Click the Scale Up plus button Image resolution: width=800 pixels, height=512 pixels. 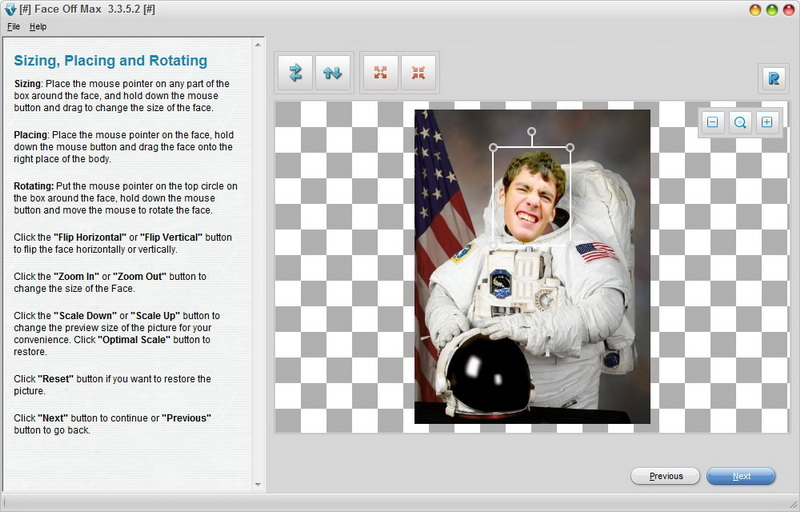tap(767, 123)
